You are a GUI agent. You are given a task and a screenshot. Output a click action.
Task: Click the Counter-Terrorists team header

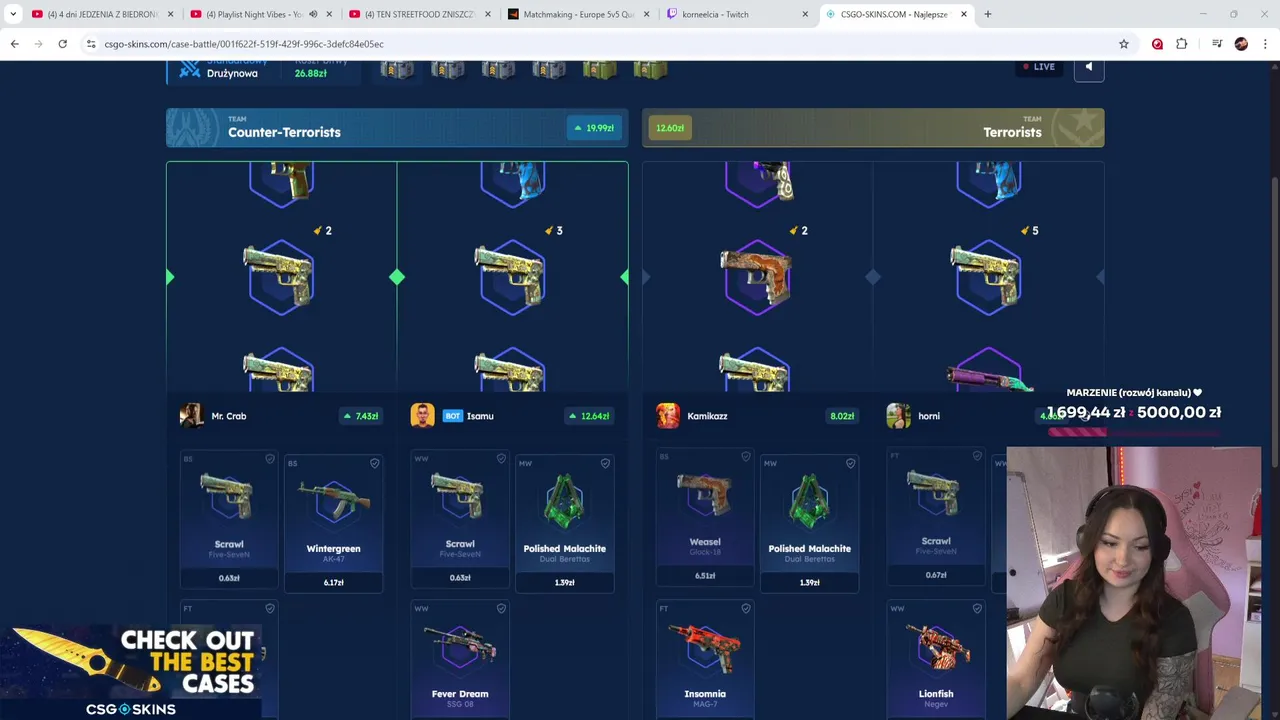pos(397,127)
